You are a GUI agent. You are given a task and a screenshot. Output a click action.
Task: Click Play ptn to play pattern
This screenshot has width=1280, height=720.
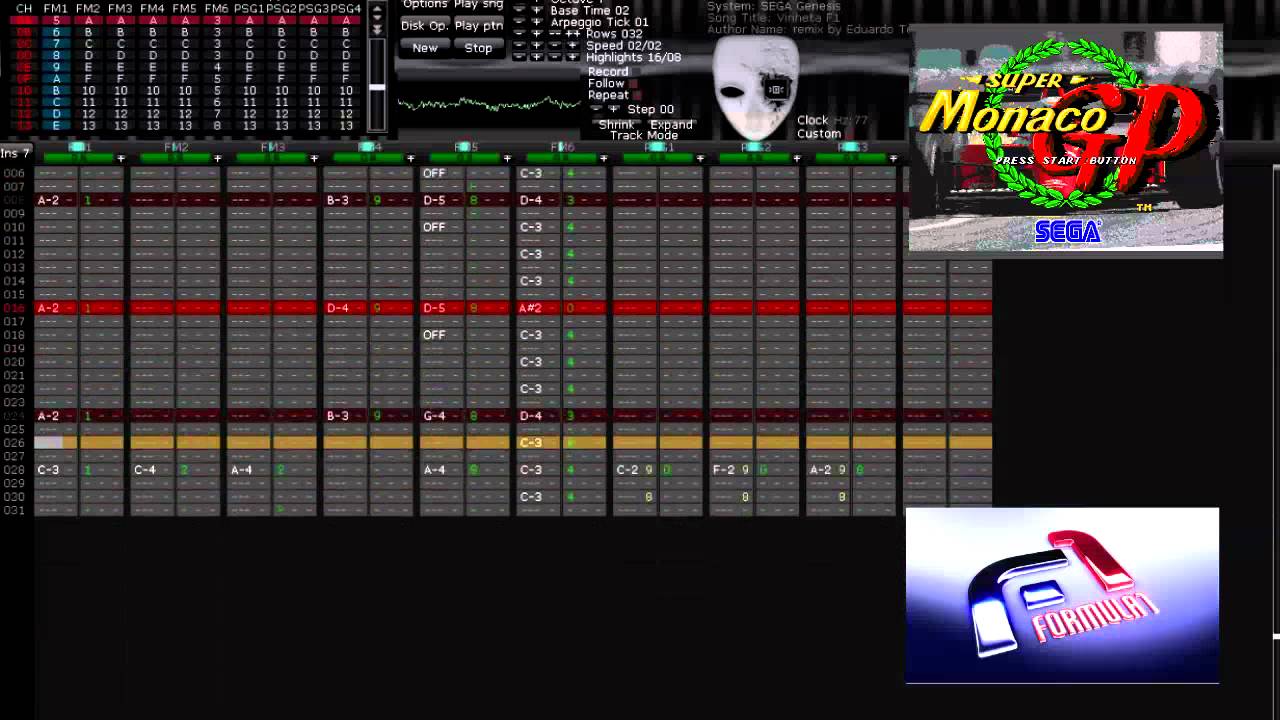[478, 26]
